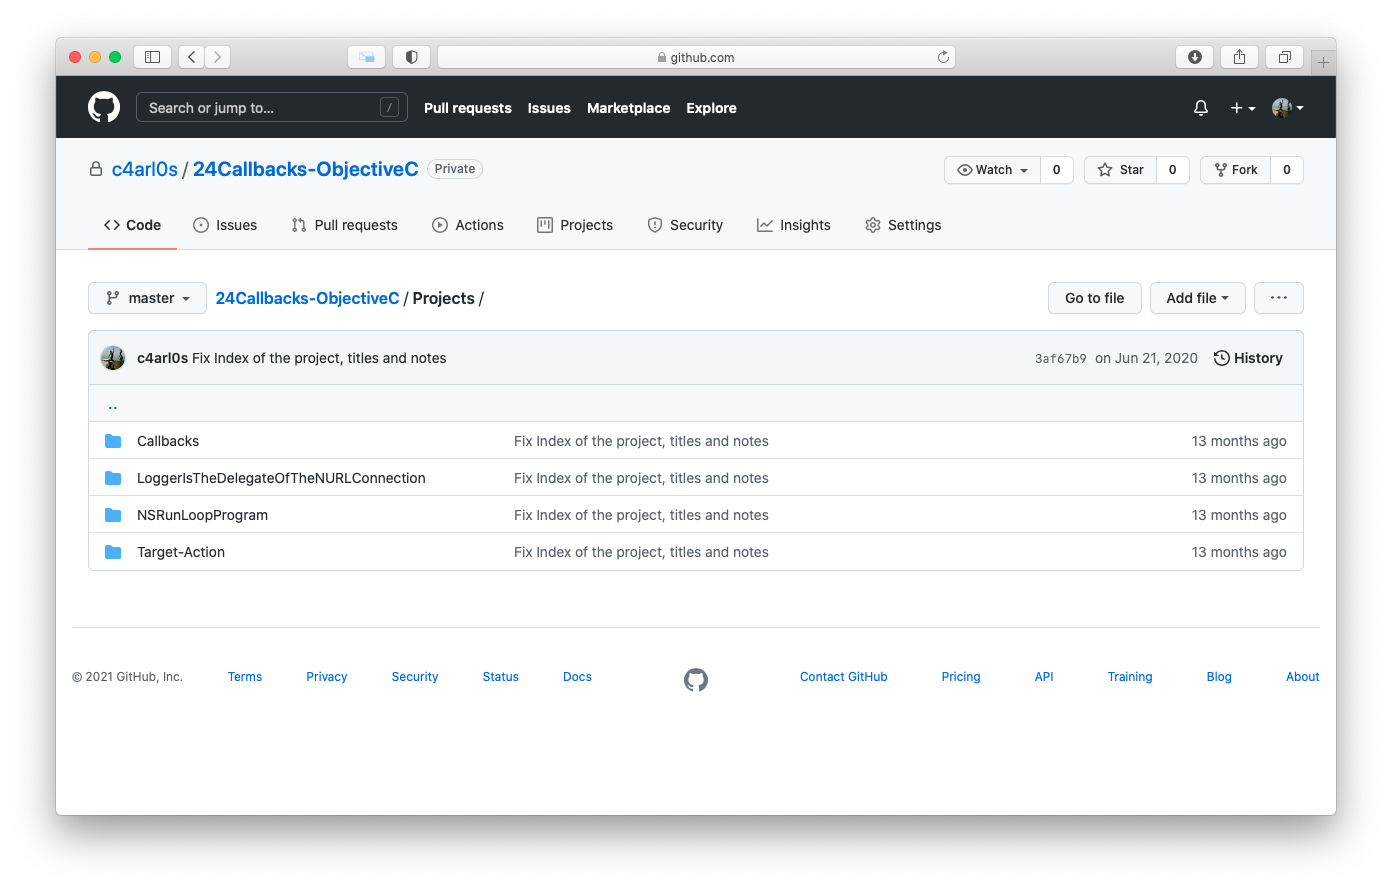This screenshot has height=889, width=1392.
Task: Expand the master branch selector
Action: coord(147,298)
